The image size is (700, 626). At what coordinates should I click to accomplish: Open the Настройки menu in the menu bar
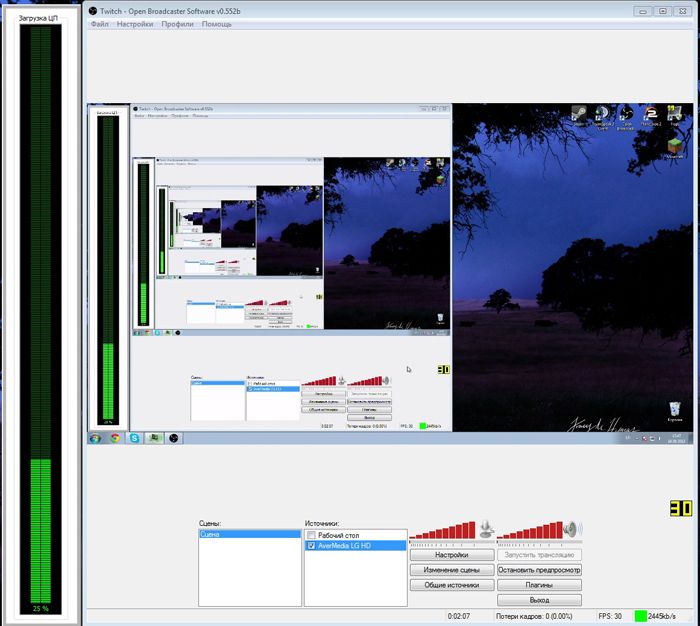135,23
